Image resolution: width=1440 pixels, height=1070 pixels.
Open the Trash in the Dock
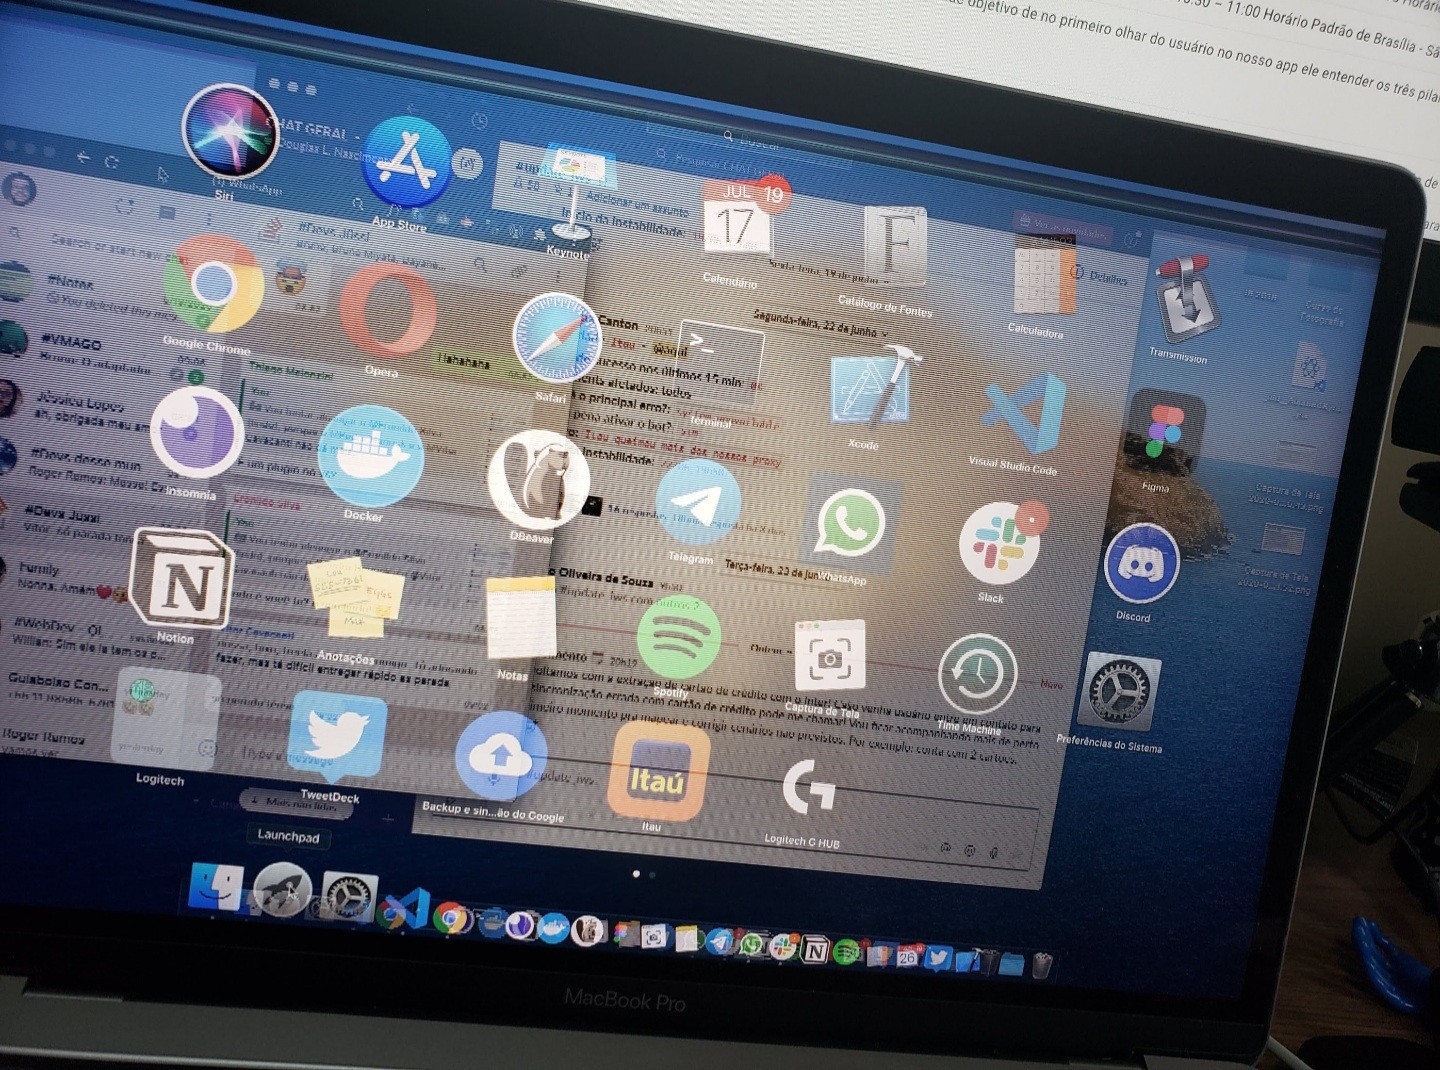coord(1041,965)
